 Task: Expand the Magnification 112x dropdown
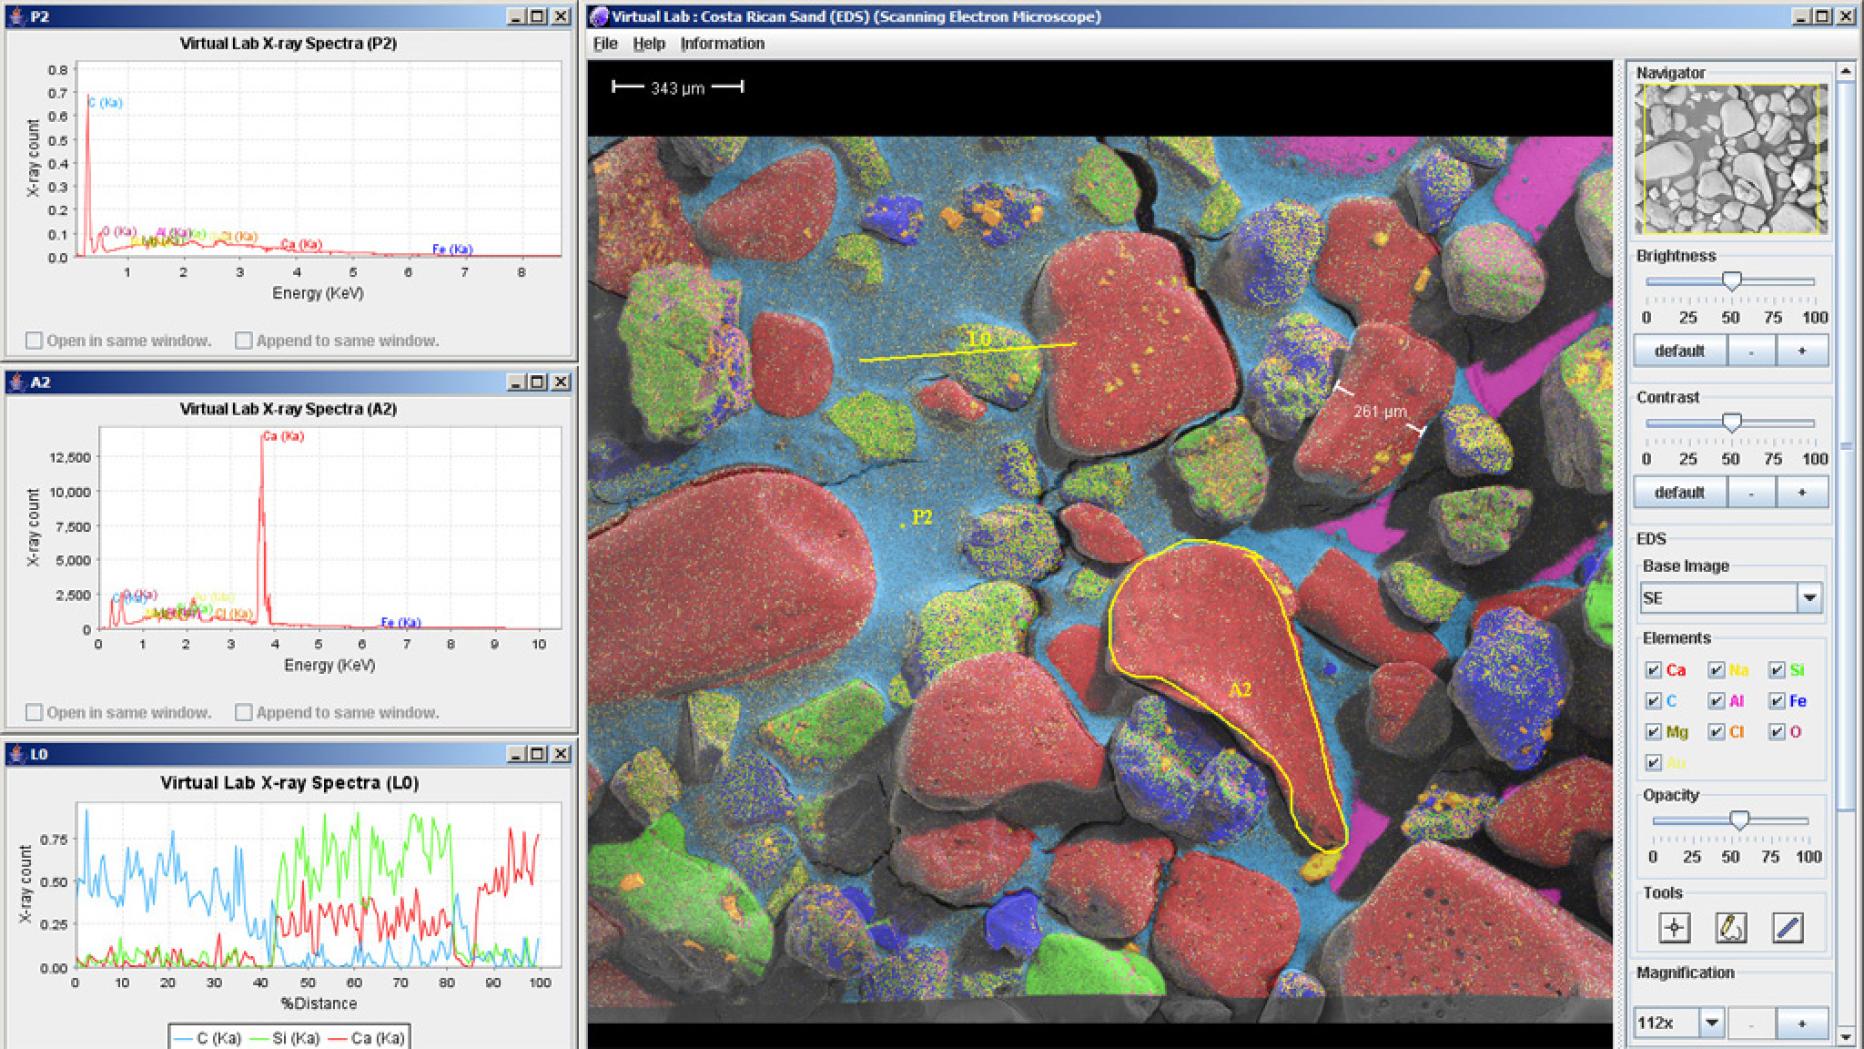[1711, 1023]
